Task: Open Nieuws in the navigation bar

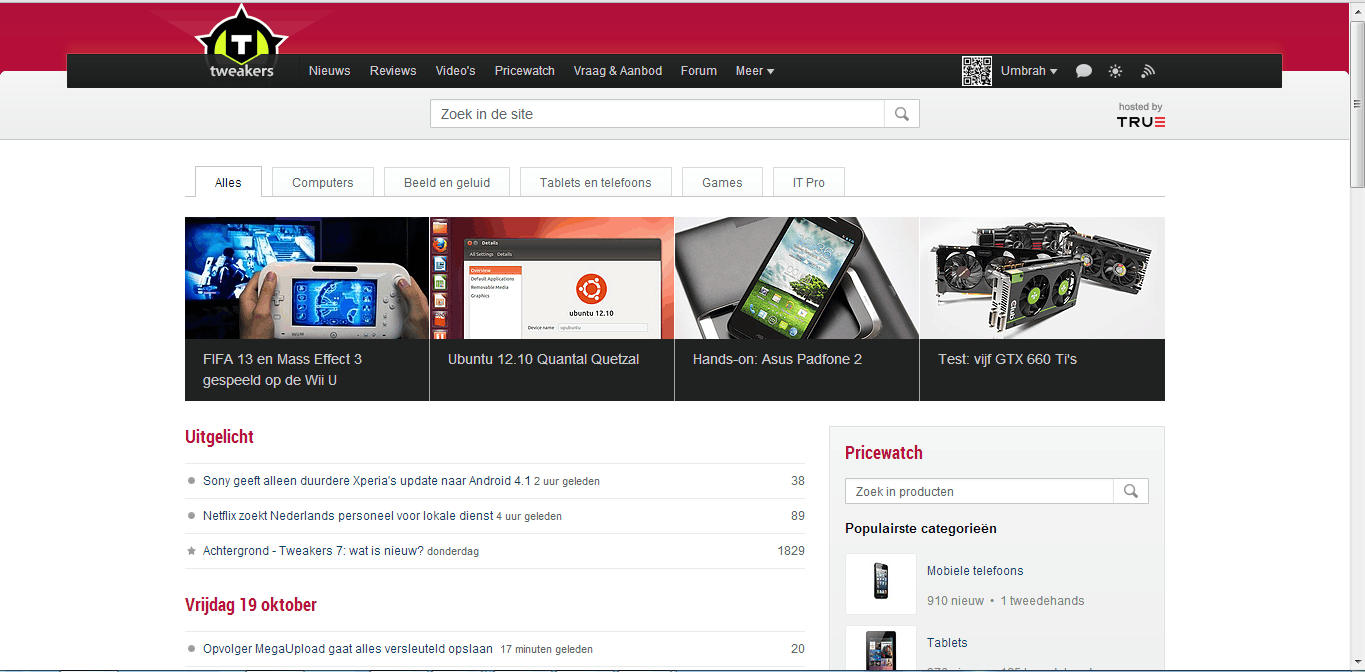Action: 329,71
